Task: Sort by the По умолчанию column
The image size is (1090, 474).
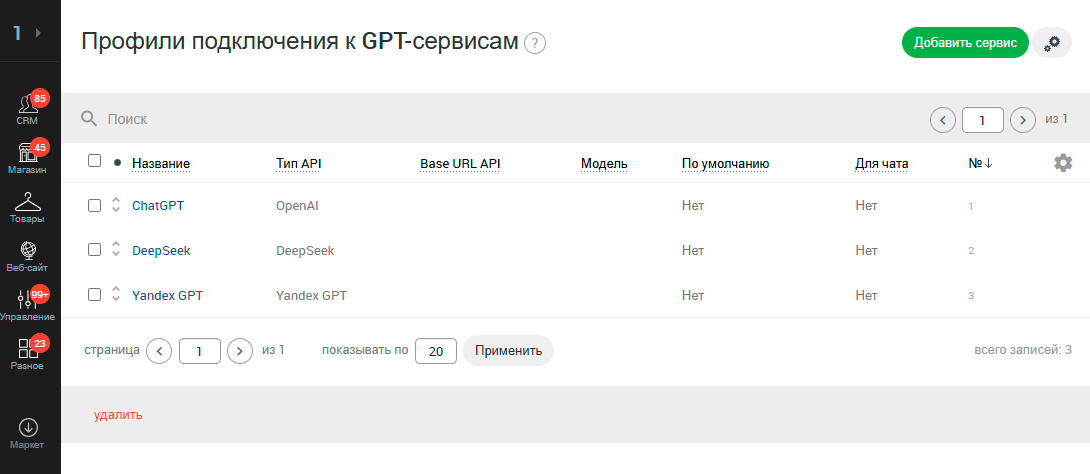Action: point(725,163)
